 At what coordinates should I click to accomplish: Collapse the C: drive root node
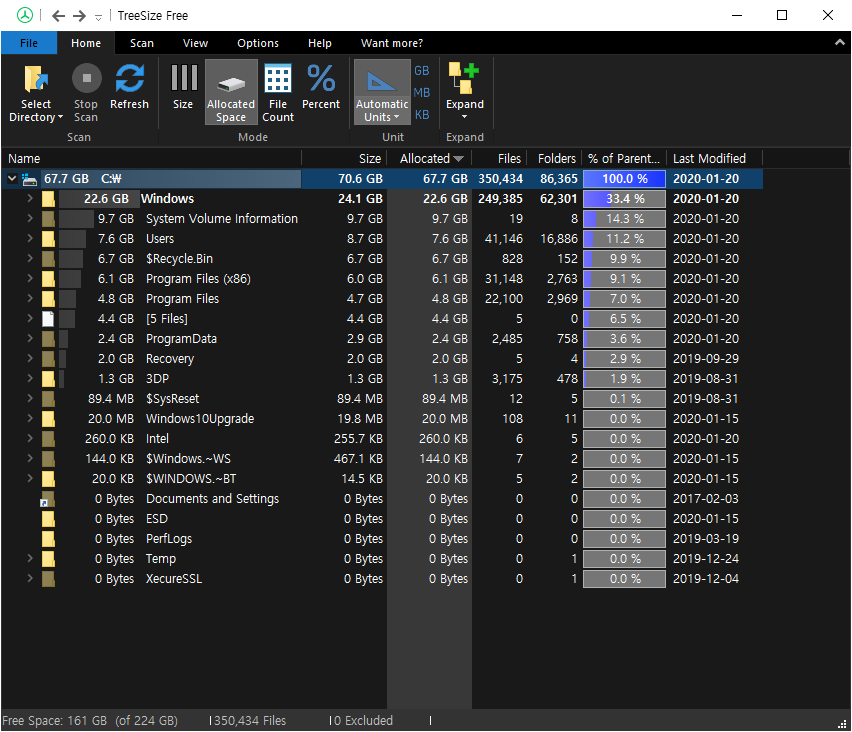click(12, 178)
